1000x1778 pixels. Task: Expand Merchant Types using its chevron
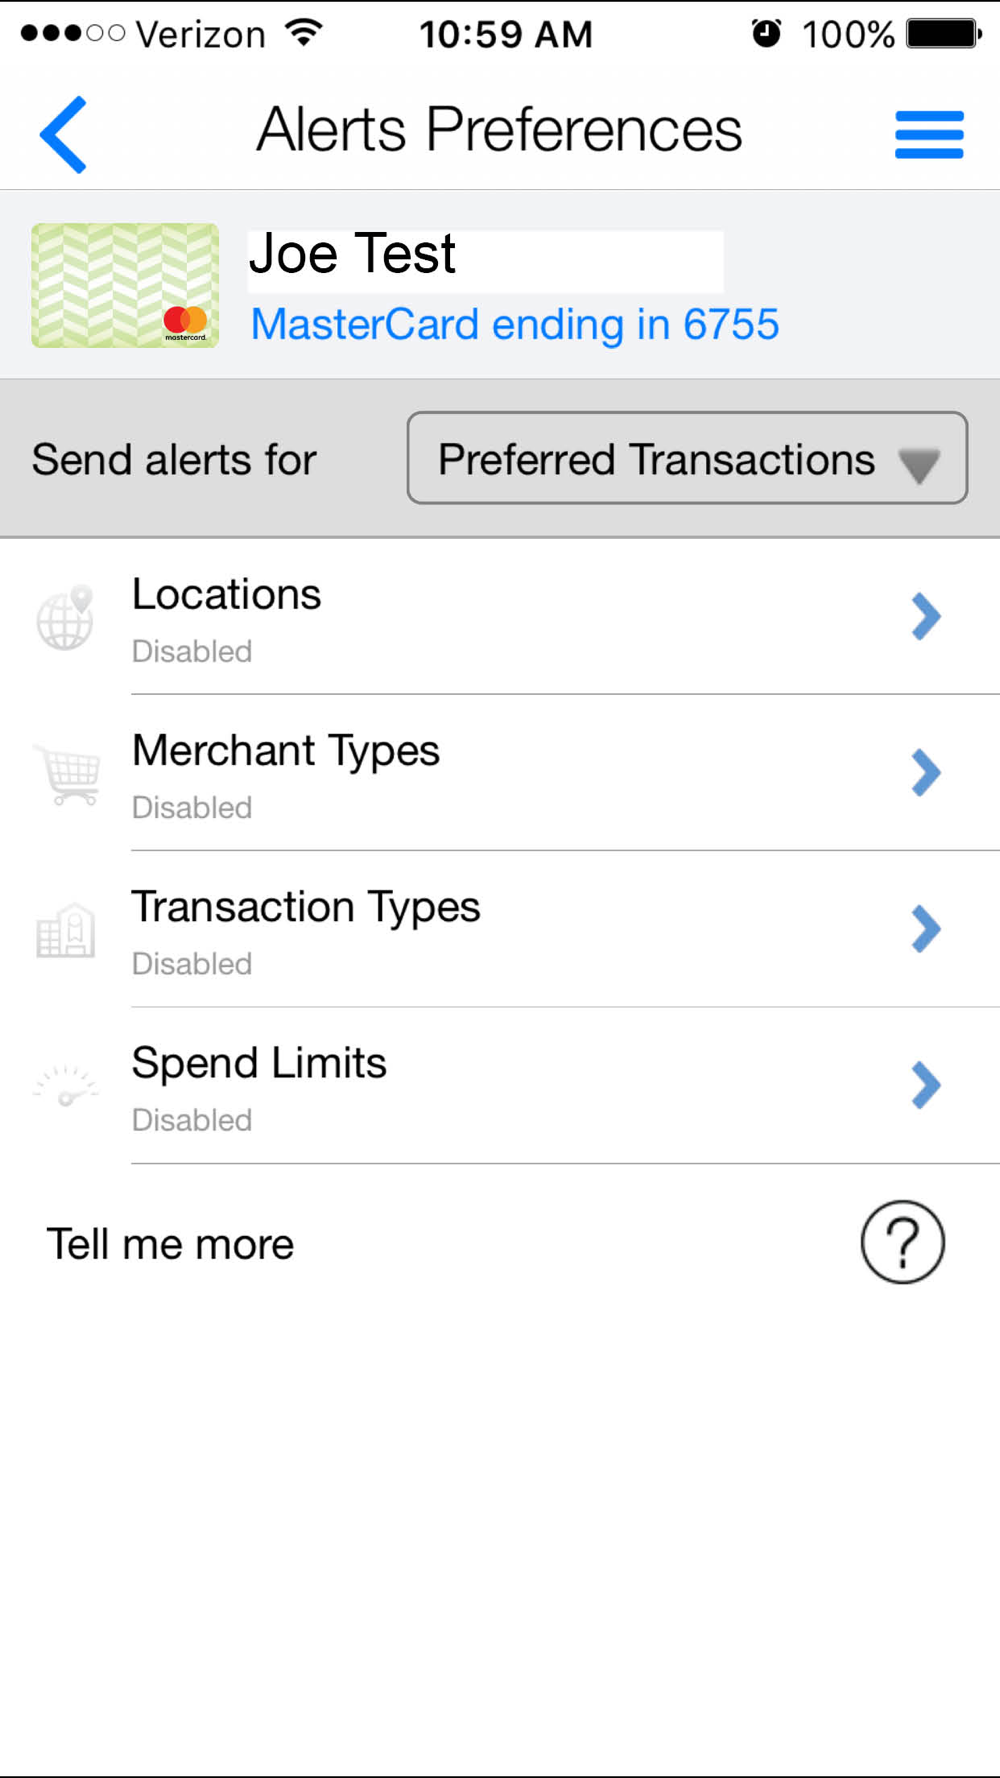coord(926,772)
